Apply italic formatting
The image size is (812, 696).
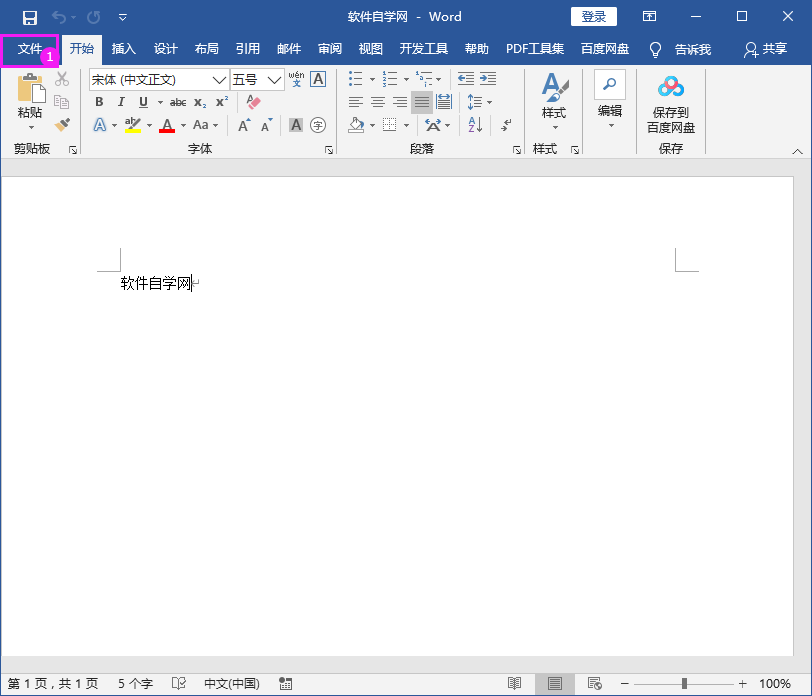point(121,101)
